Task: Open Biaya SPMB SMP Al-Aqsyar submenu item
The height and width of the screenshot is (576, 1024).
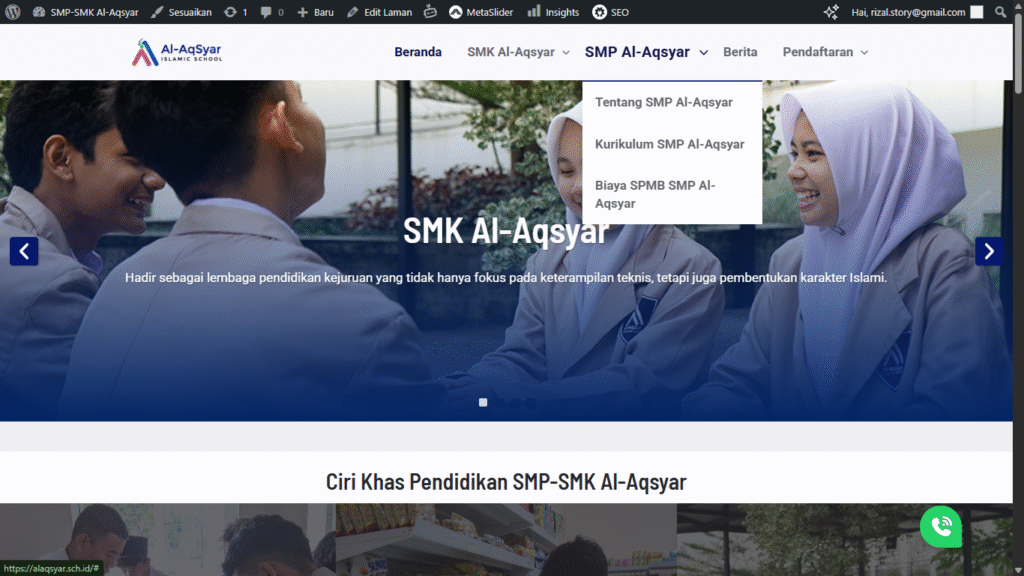Action: click(x=655, y=194)
